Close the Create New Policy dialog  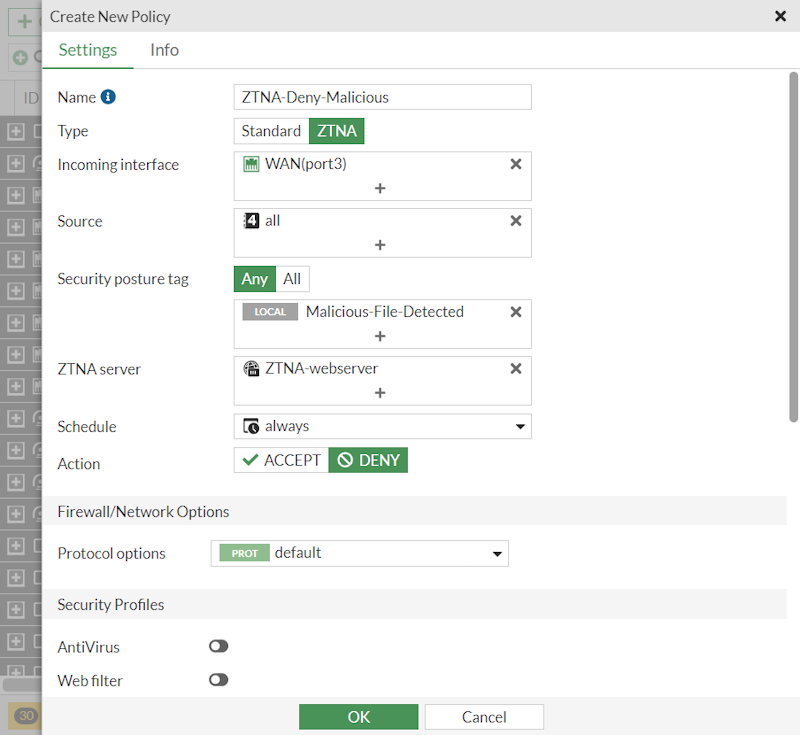tap(780, 16)
